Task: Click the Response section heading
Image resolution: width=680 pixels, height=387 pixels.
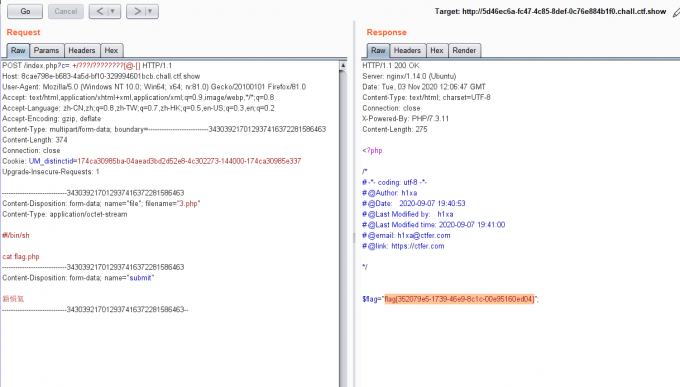Action: pyautogui.click(x=386, y=33)
